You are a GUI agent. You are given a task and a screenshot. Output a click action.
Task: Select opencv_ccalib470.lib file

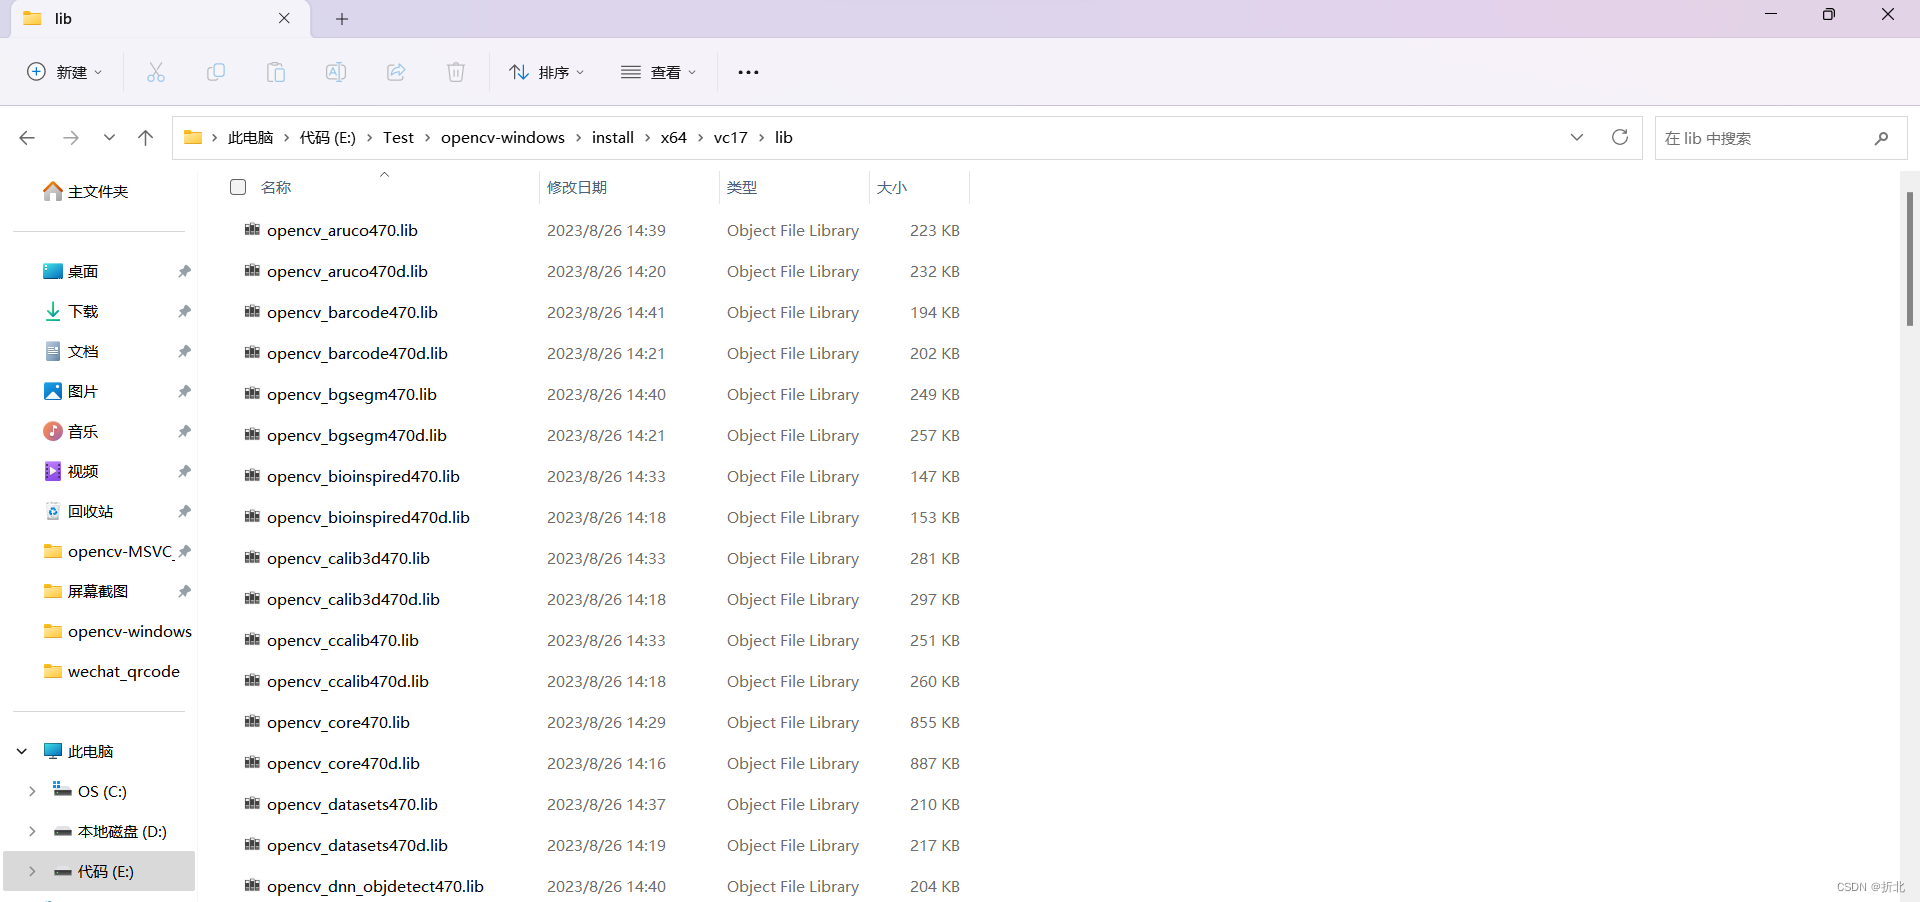pyautogui.click(x=343, y=640)
